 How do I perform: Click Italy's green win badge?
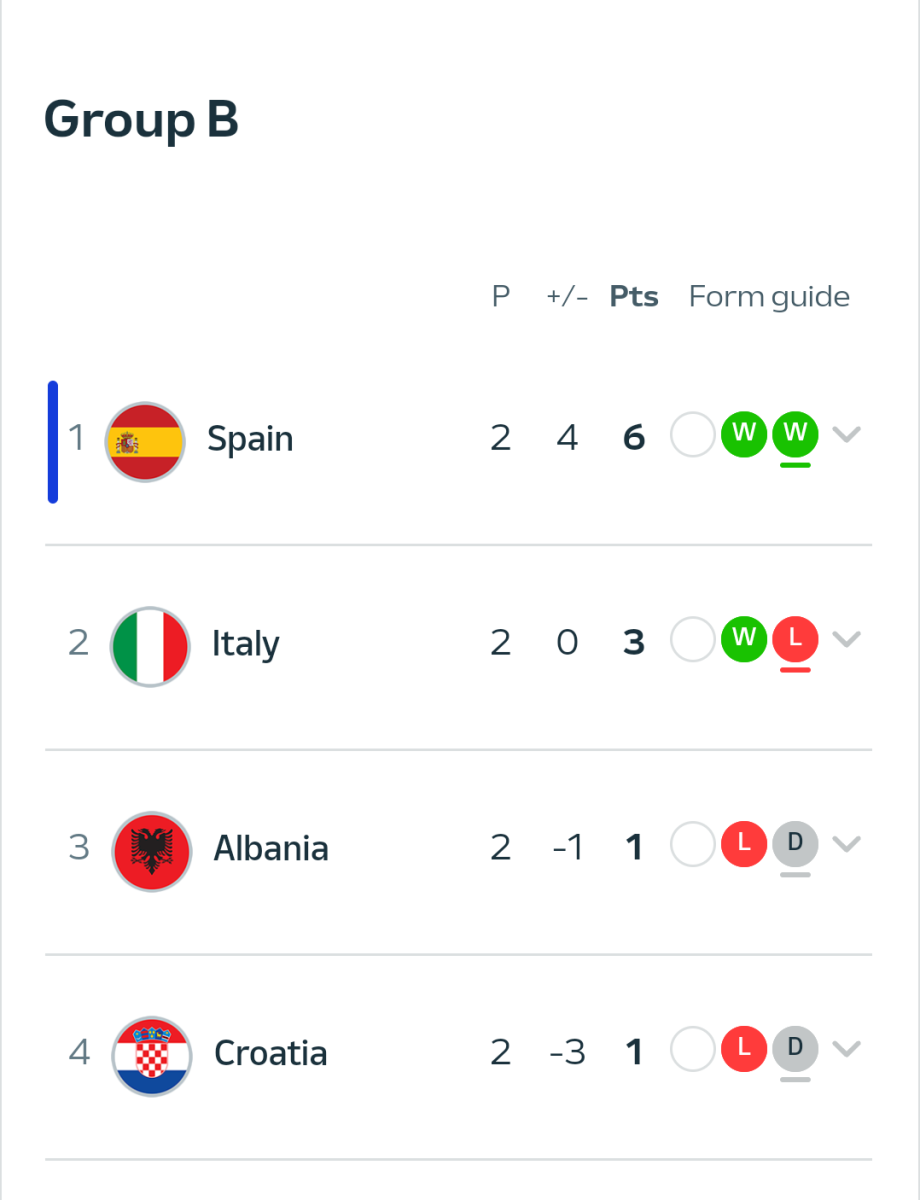pyautogui.click(x=744, y=639)
